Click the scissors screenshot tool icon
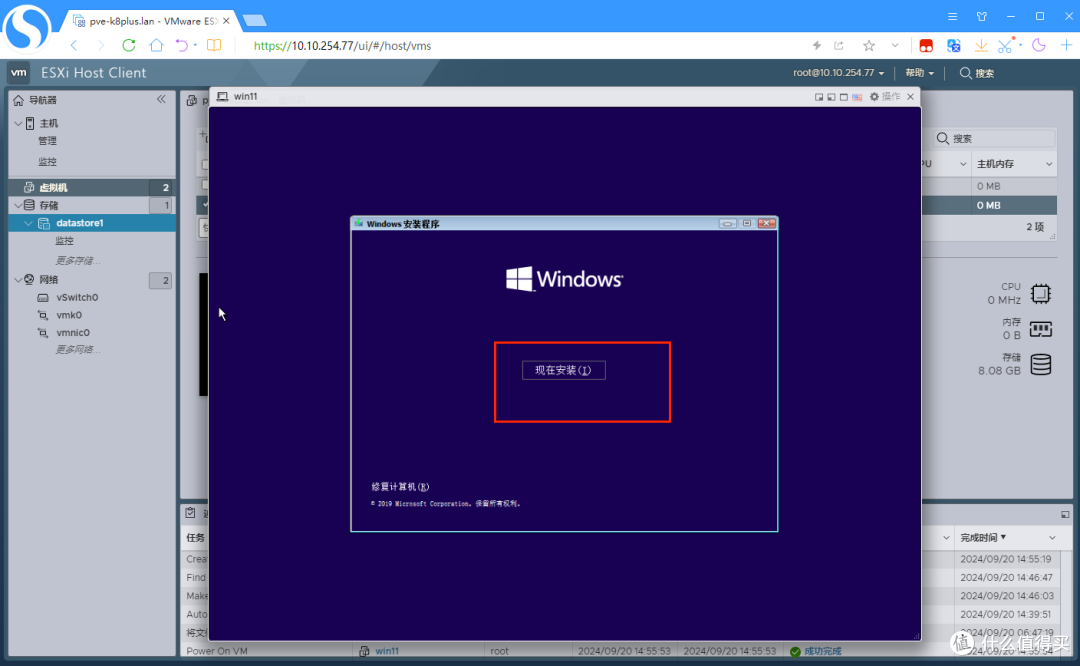 [1006, 45]
